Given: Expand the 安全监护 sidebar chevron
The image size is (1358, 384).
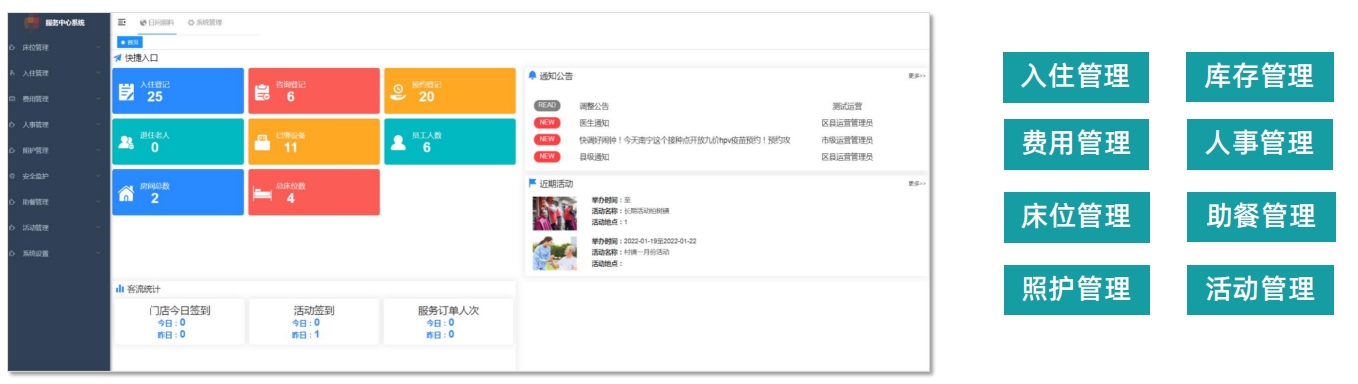Looking at the screenshot, I should [99, 176].
